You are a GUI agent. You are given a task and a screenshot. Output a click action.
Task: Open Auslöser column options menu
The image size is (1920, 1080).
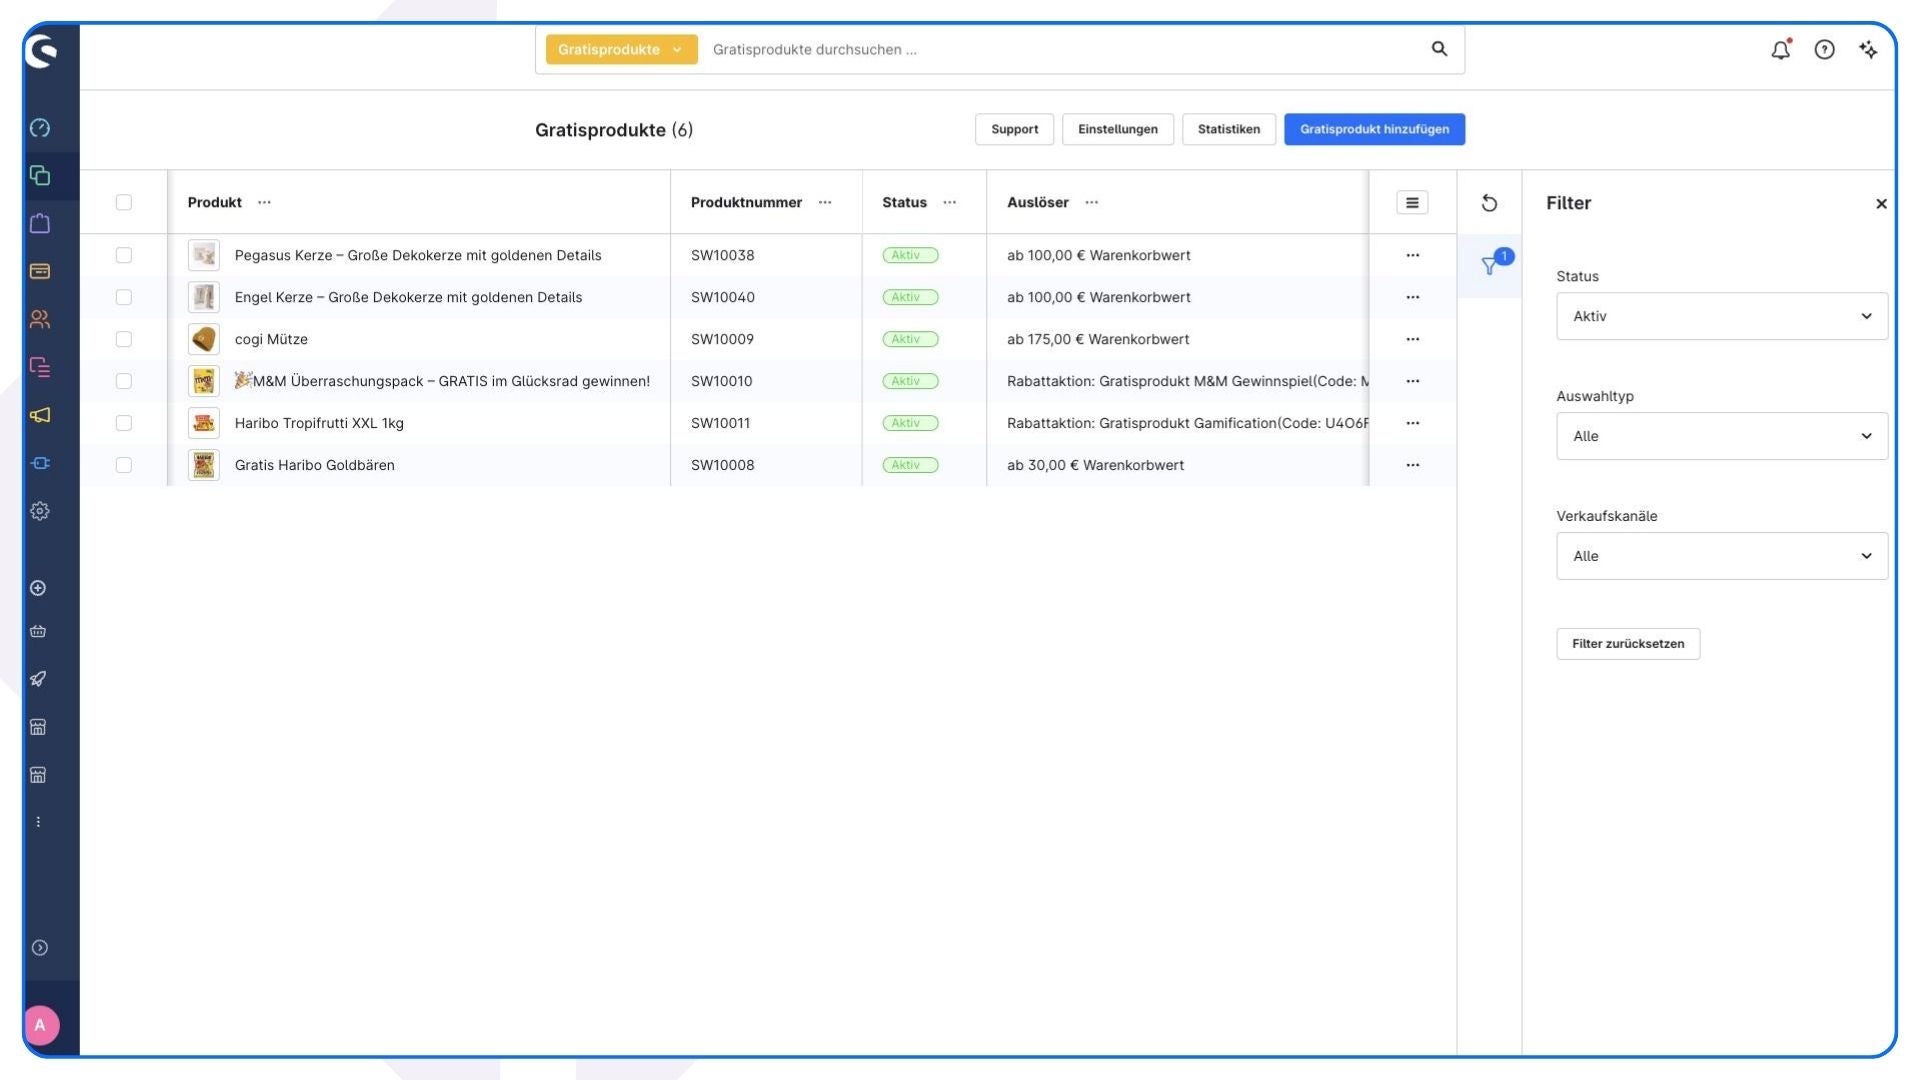click(1092, 202)
